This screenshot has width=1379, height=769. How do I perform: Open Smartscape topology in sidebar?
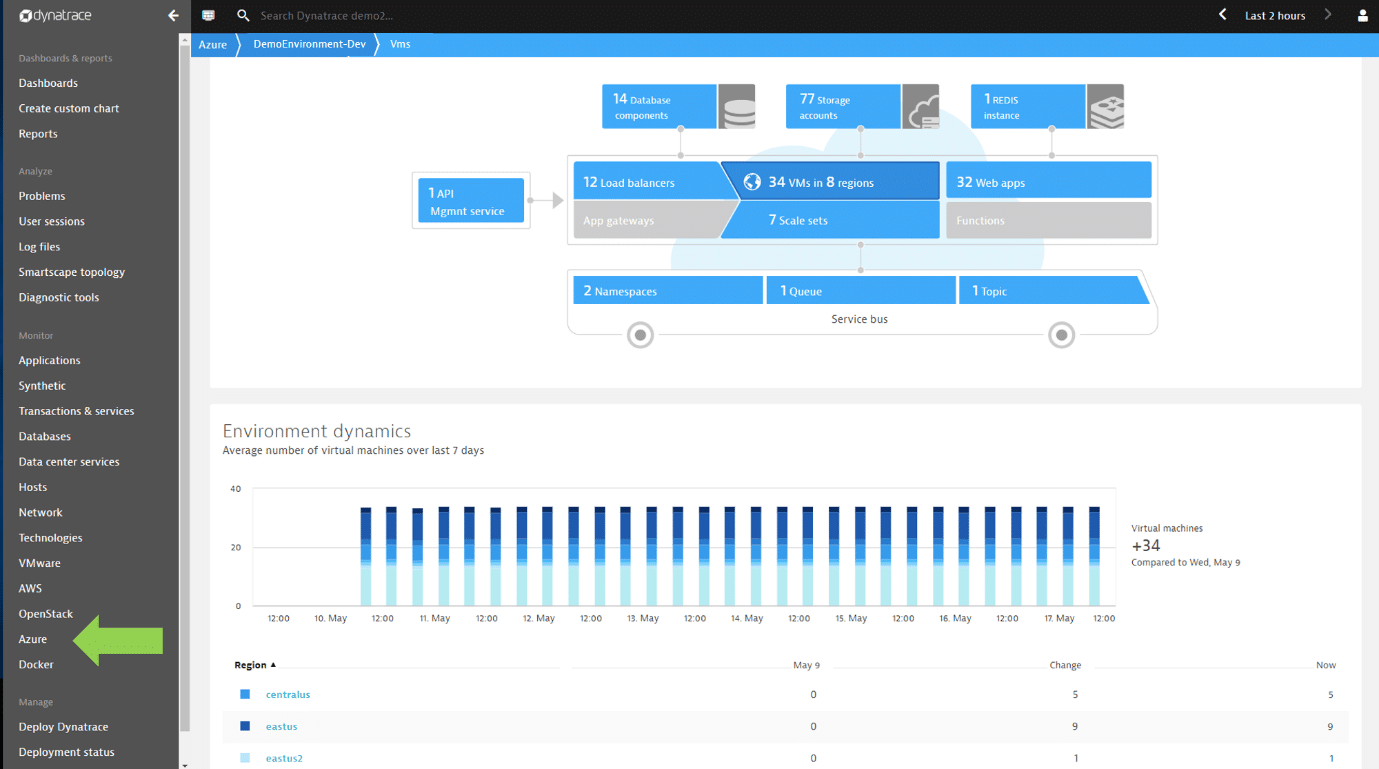[x=72, y=272]
